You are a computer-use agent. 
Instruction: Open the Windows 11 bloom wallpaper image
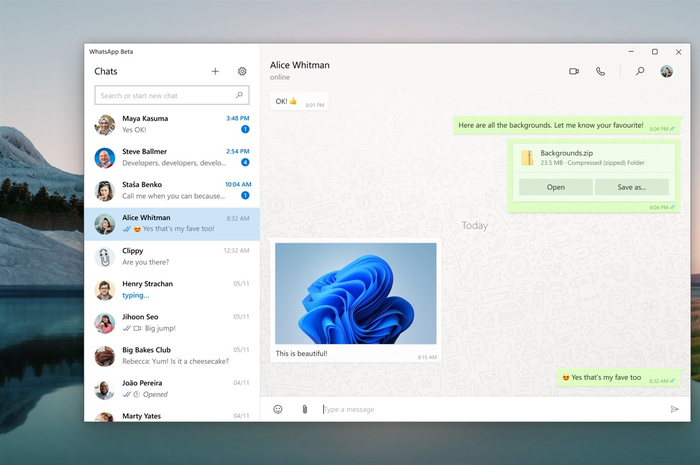356,293
